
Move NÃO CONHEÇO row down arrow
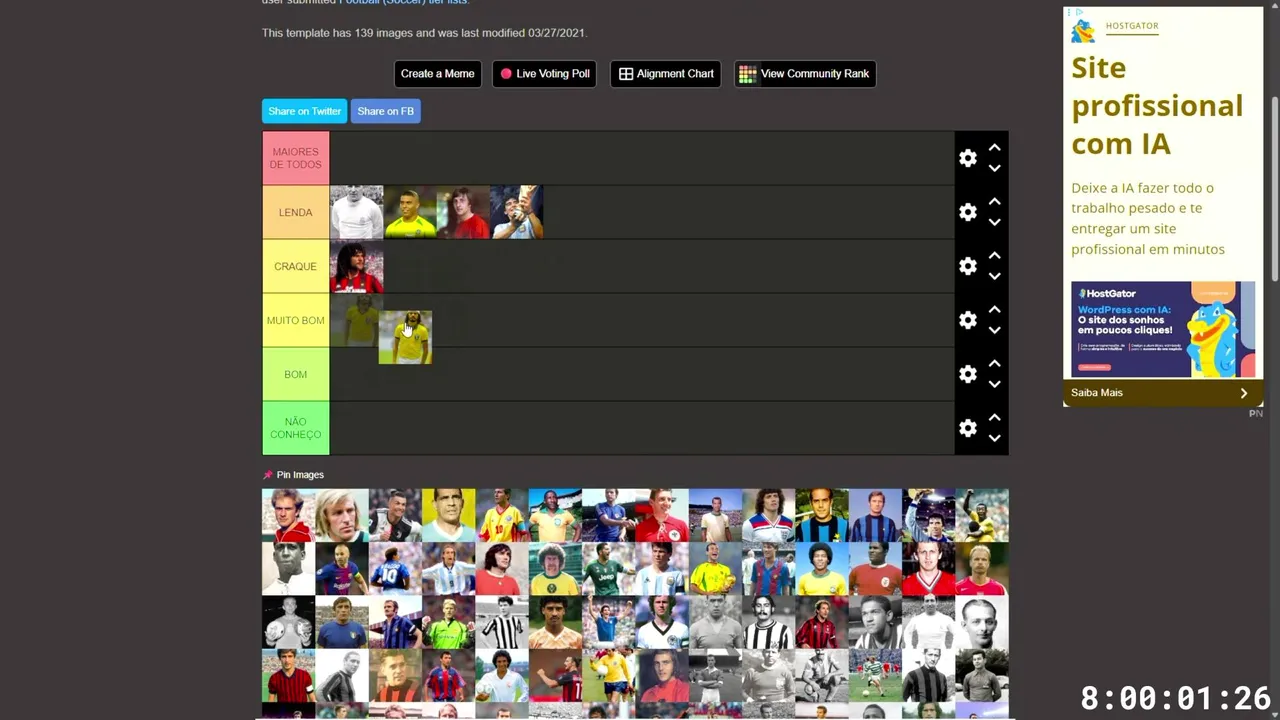click(994, 438)
